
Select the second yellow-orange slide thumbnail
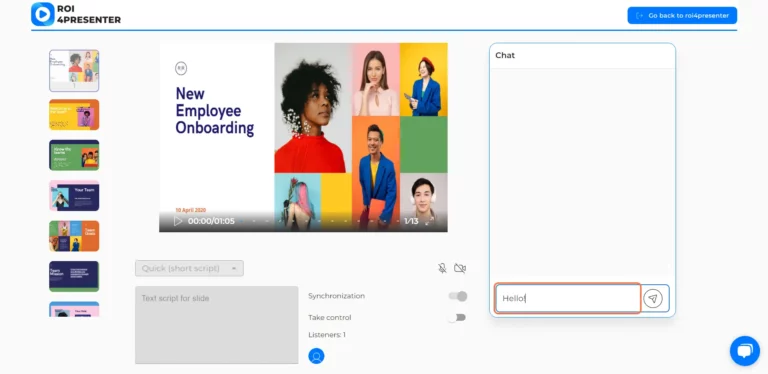point(74,115)
